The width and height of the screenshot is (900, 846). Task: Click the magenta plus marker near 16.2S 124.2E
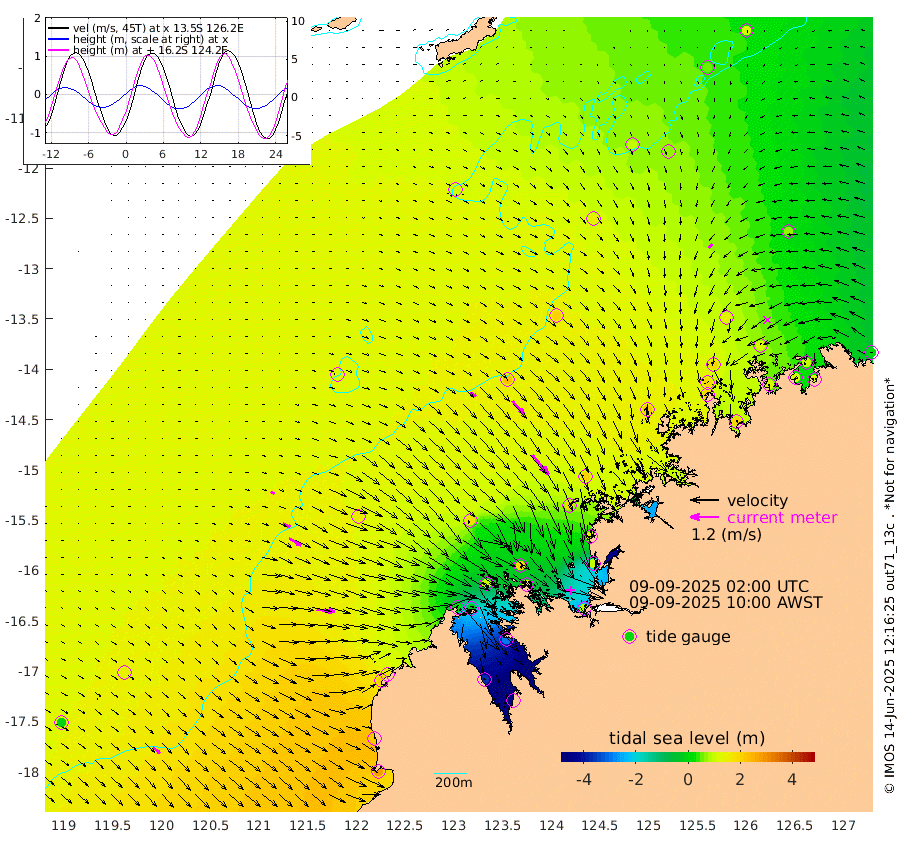point(570,589)
